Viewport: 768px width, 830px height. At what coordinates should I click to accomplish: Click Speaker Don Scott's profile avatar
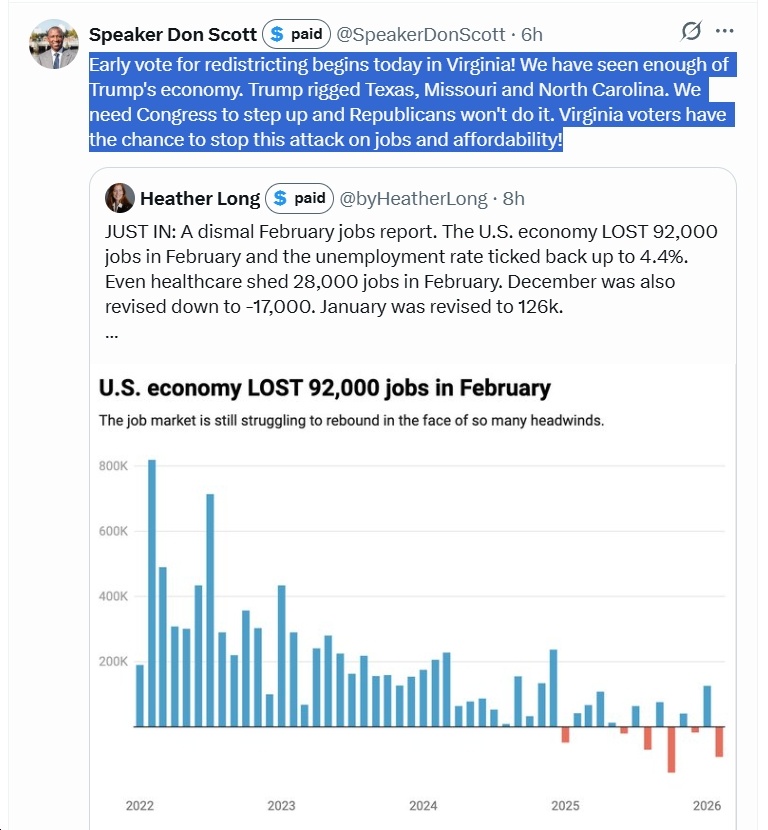point(54,42)
